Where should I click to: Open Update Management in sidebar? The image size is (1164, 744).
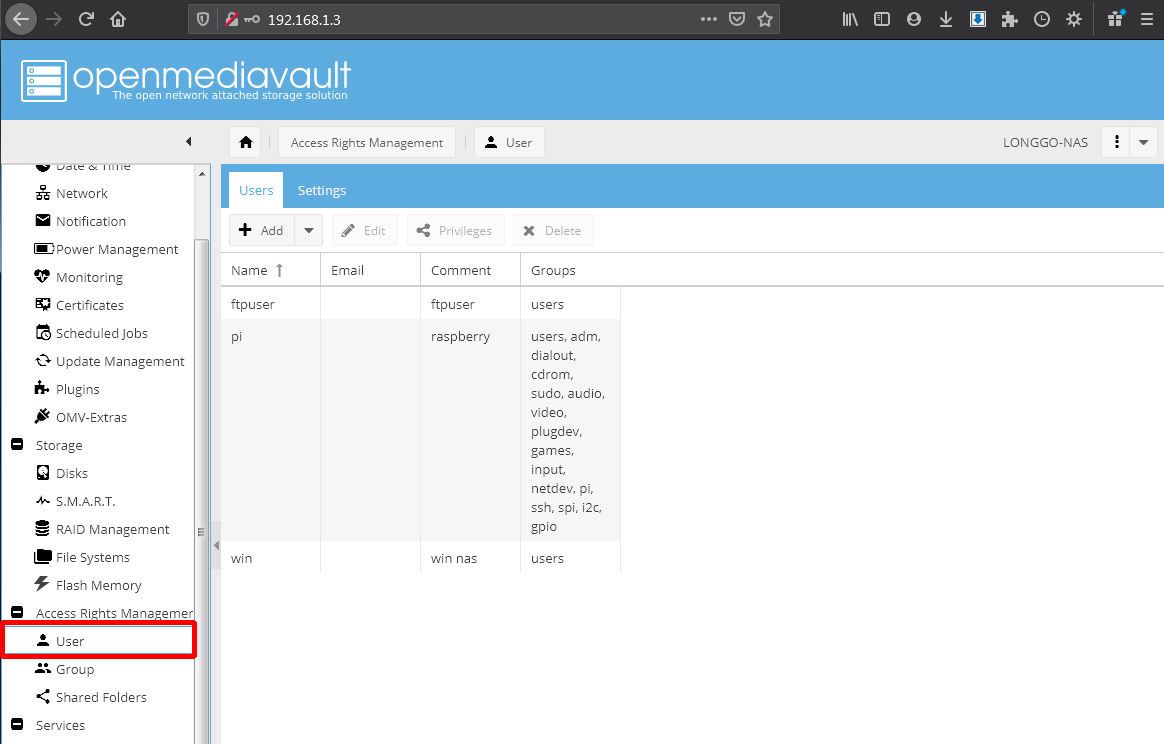[120, 361]
